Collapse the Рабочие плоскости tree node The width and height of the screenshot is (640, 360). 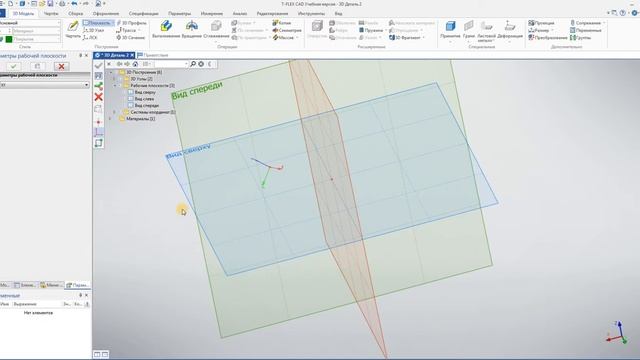coord(115,86)
